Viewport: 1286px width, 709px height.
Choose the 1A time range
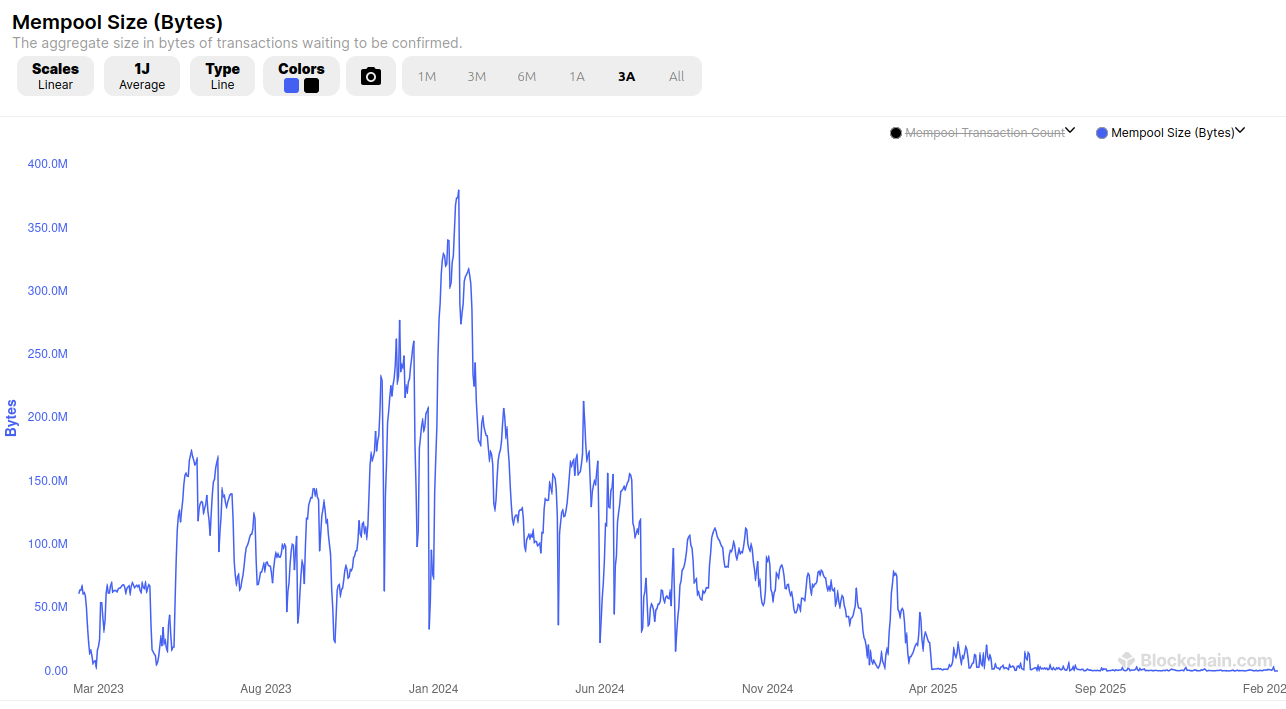click(x=577, y=77)
